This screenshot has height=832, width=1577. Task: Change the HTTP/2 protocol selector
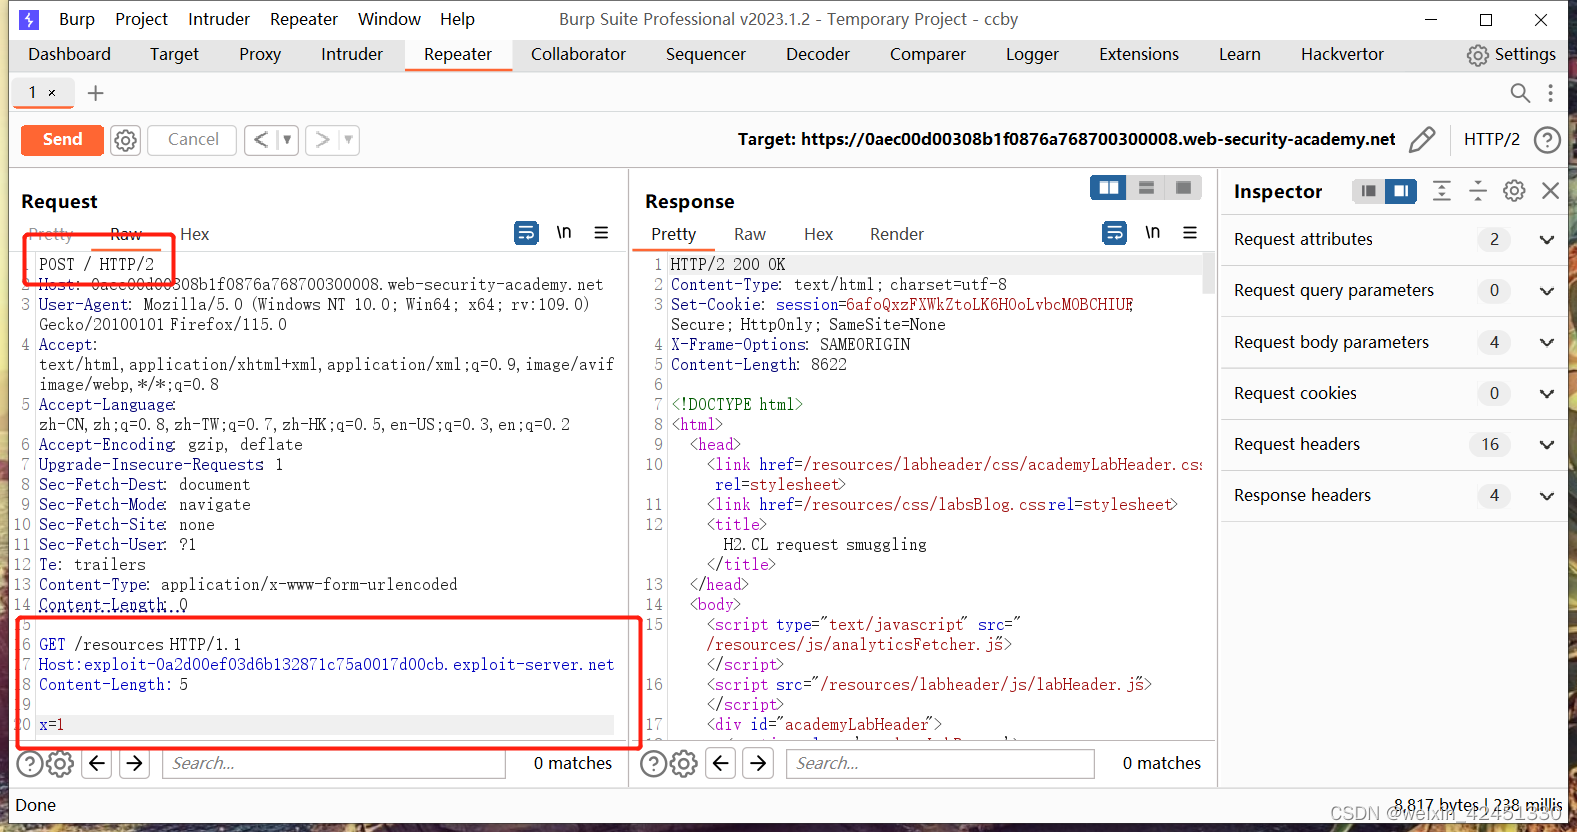[1491, 140]
